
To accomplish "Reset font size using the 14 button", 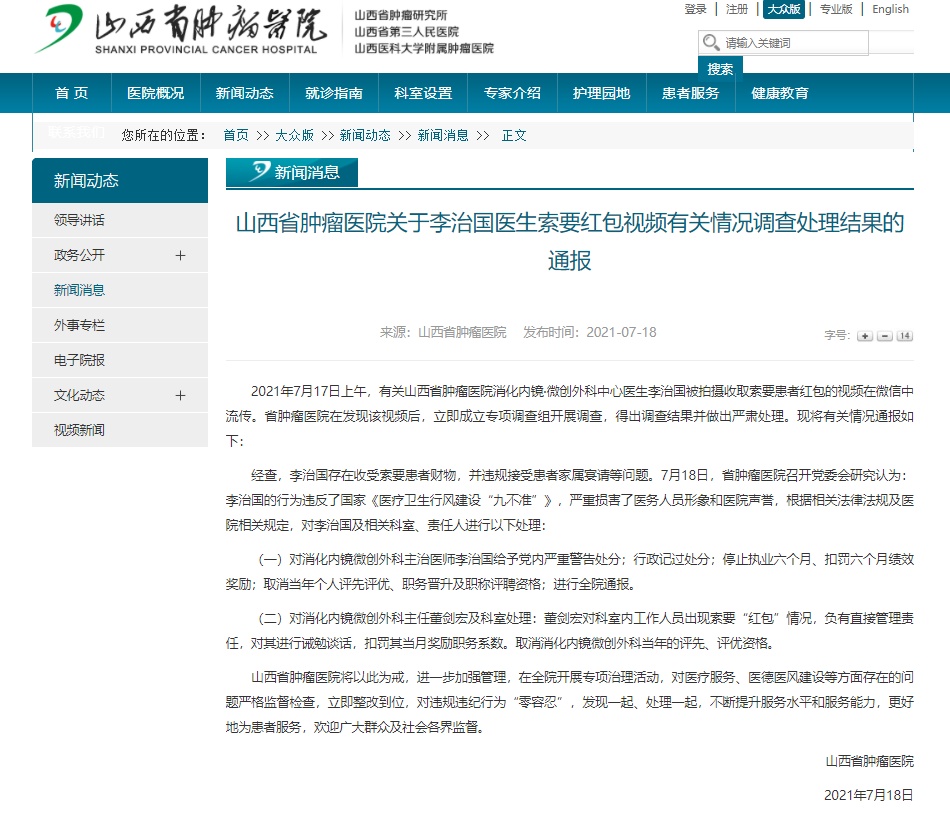I will click(904, 336).
